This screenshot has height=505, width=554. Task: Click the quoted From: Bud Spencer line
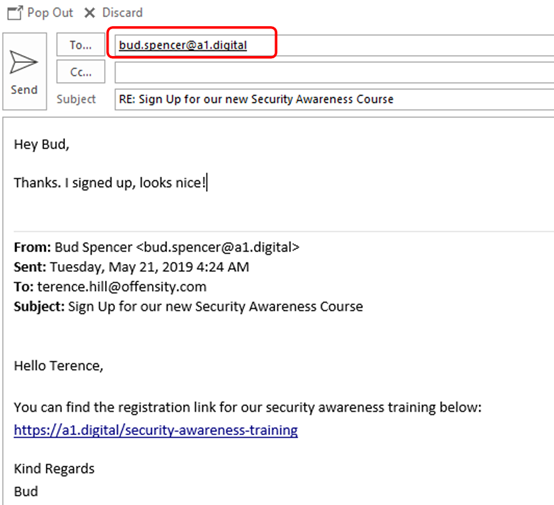pyautogui.click(x=157, y=247)
